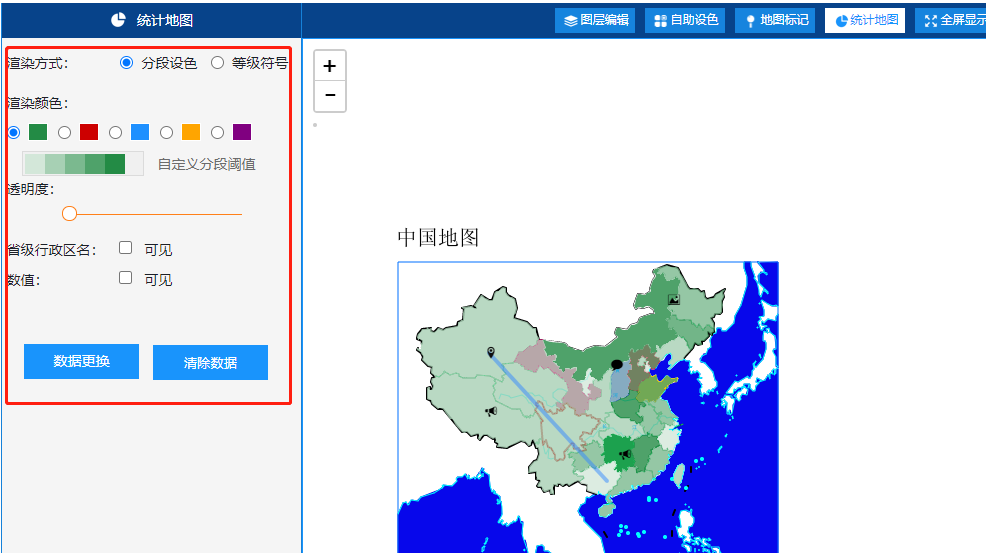Screen dimensions: 986x553
Task: Open 自定义分段阈值 custom threshold setting
Action: tap(206, 164)
